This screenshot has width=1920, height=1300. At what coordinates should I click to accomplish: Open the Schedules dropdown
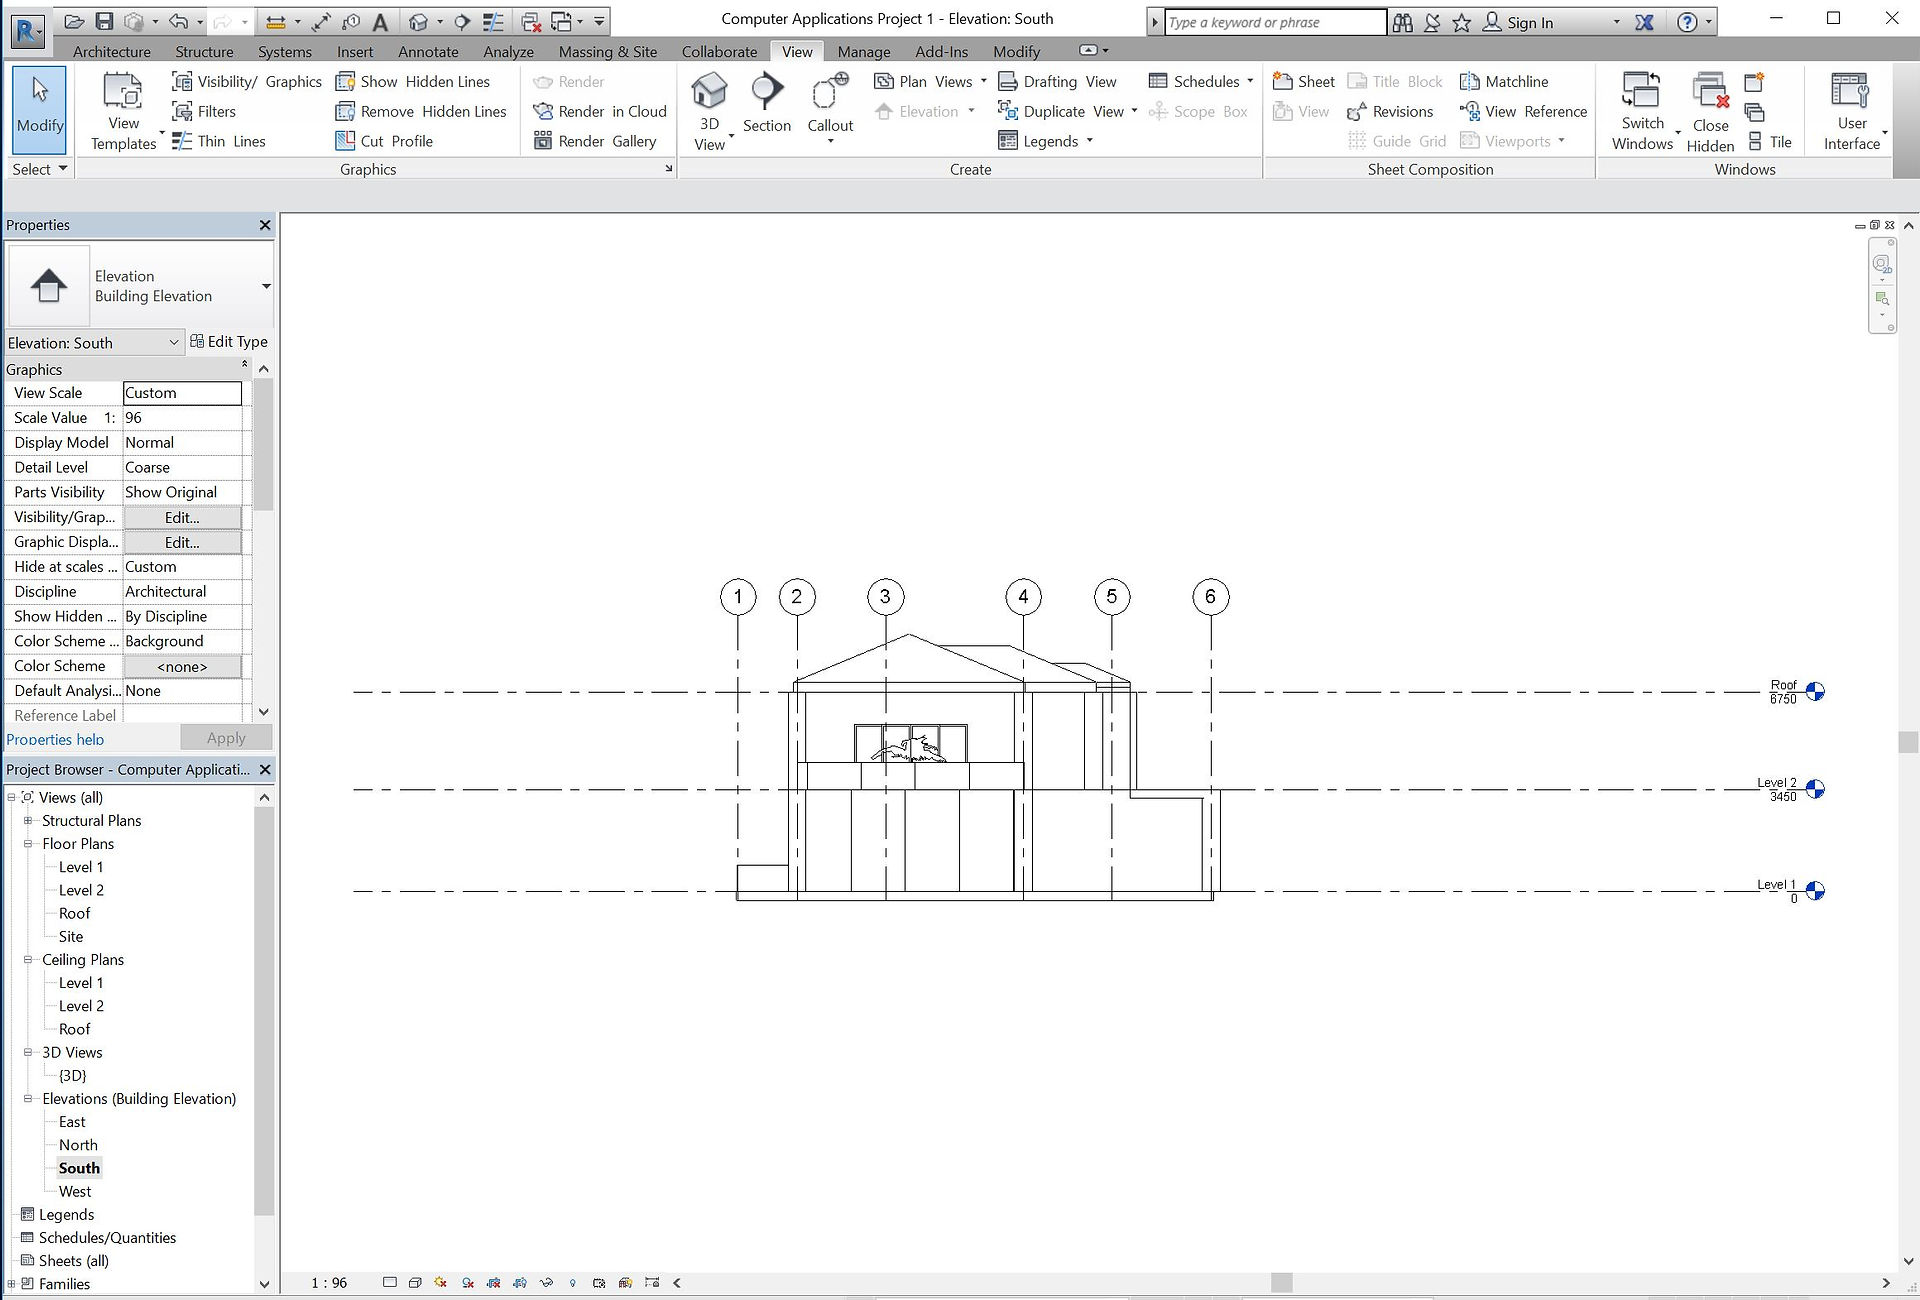coord(1201,82)
